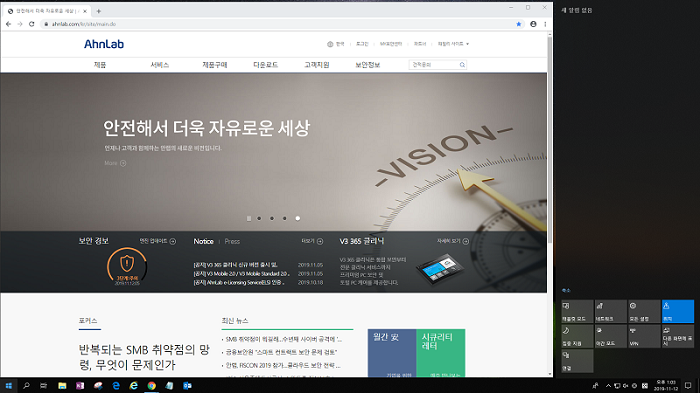Open the 보안정보 main menu item
This screenshot has width=700, height=393.
pos(367,65)
